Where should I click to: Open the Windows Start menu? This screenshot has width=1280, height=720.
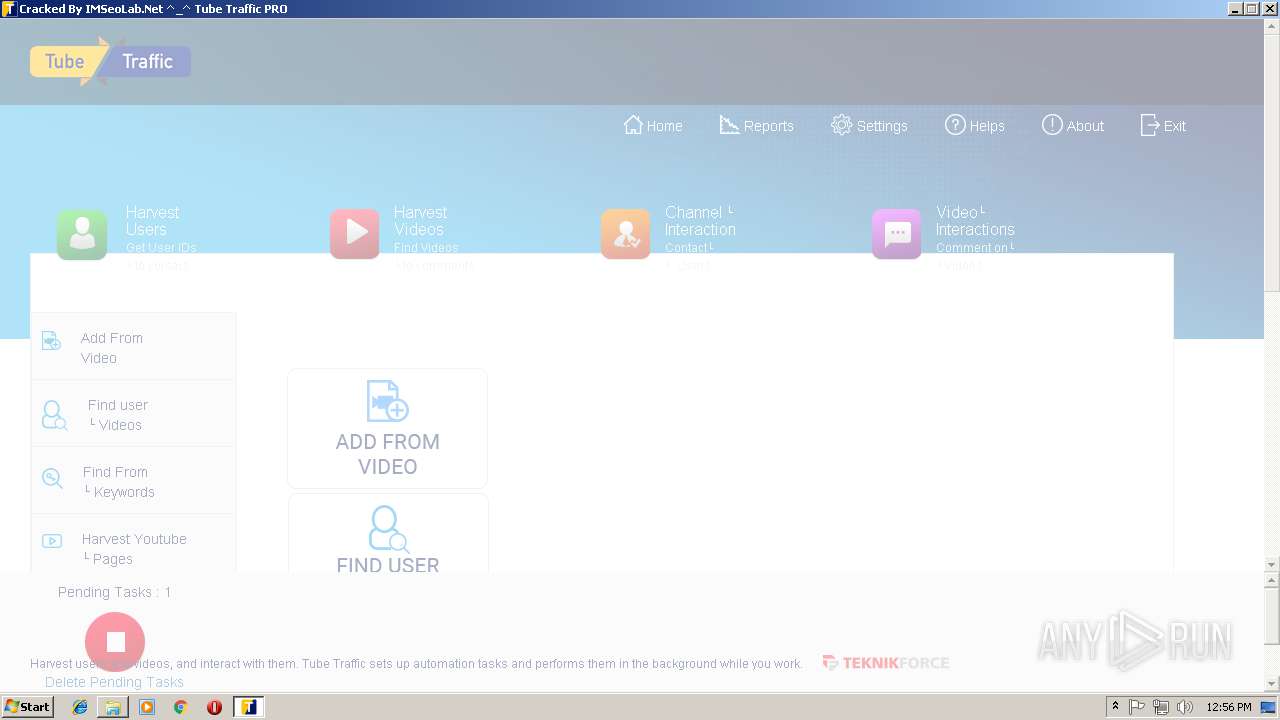coord(28,707)
